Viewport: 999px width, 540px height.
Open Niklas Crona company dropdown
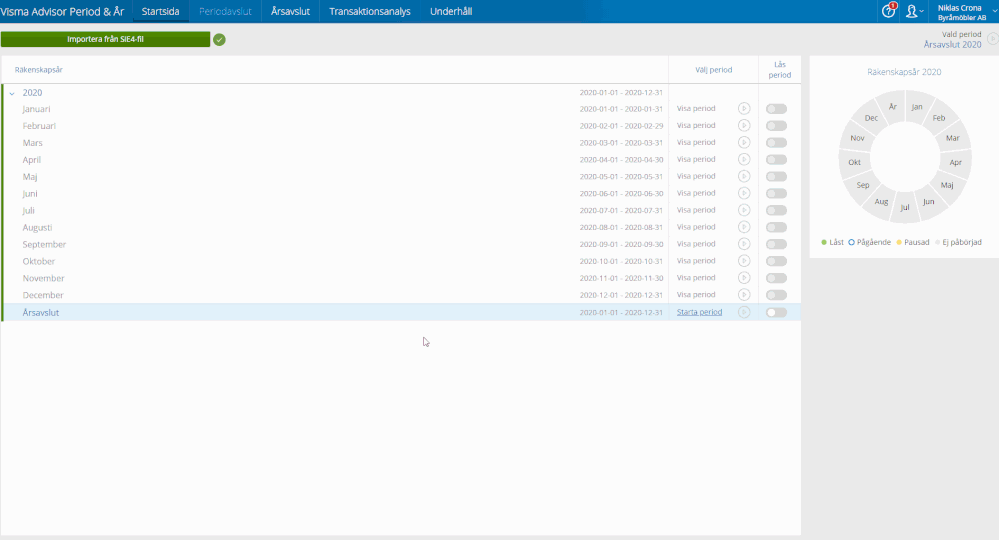(960, 12)
